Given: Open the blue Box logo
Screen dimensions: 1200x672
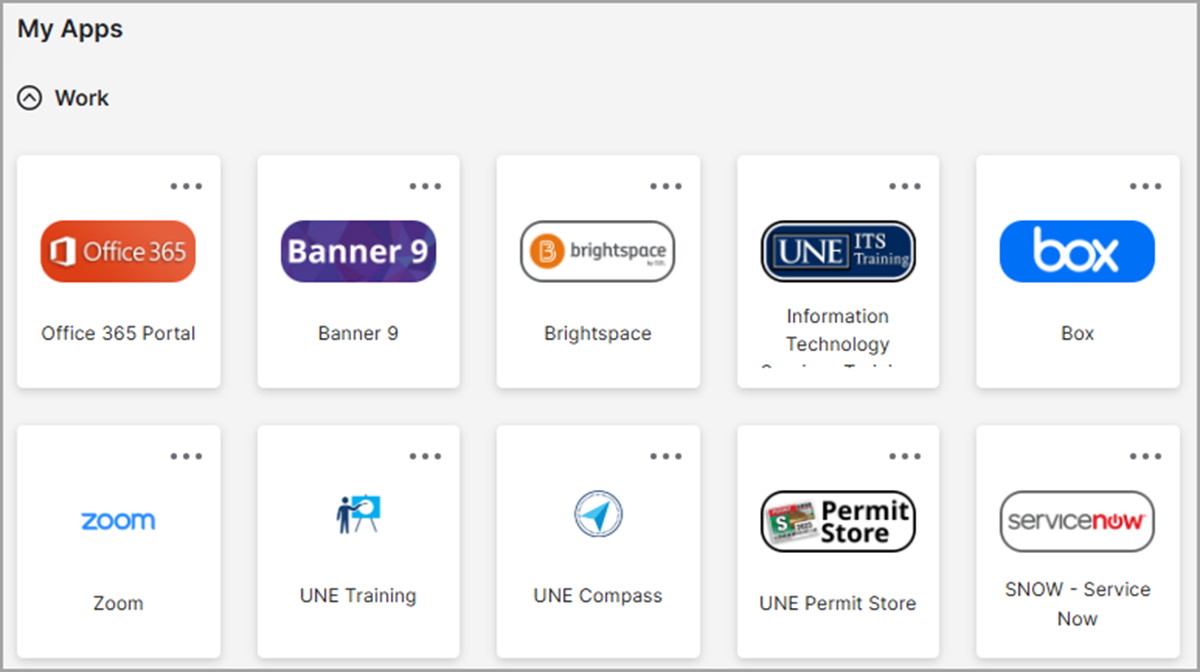Looking at the screenshot, I should (1077, 251).
